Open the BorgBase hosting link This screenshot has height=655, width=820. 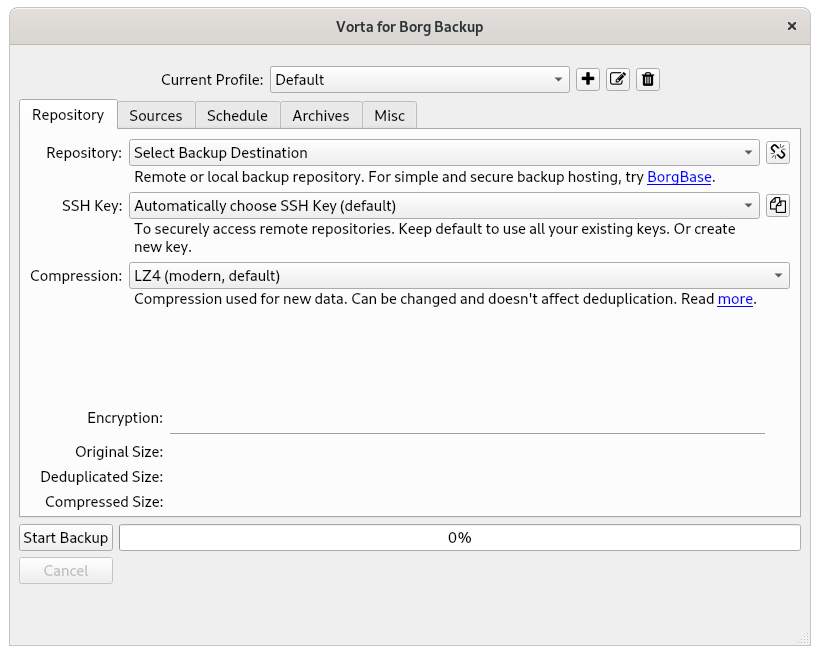(x=679, y=178)
